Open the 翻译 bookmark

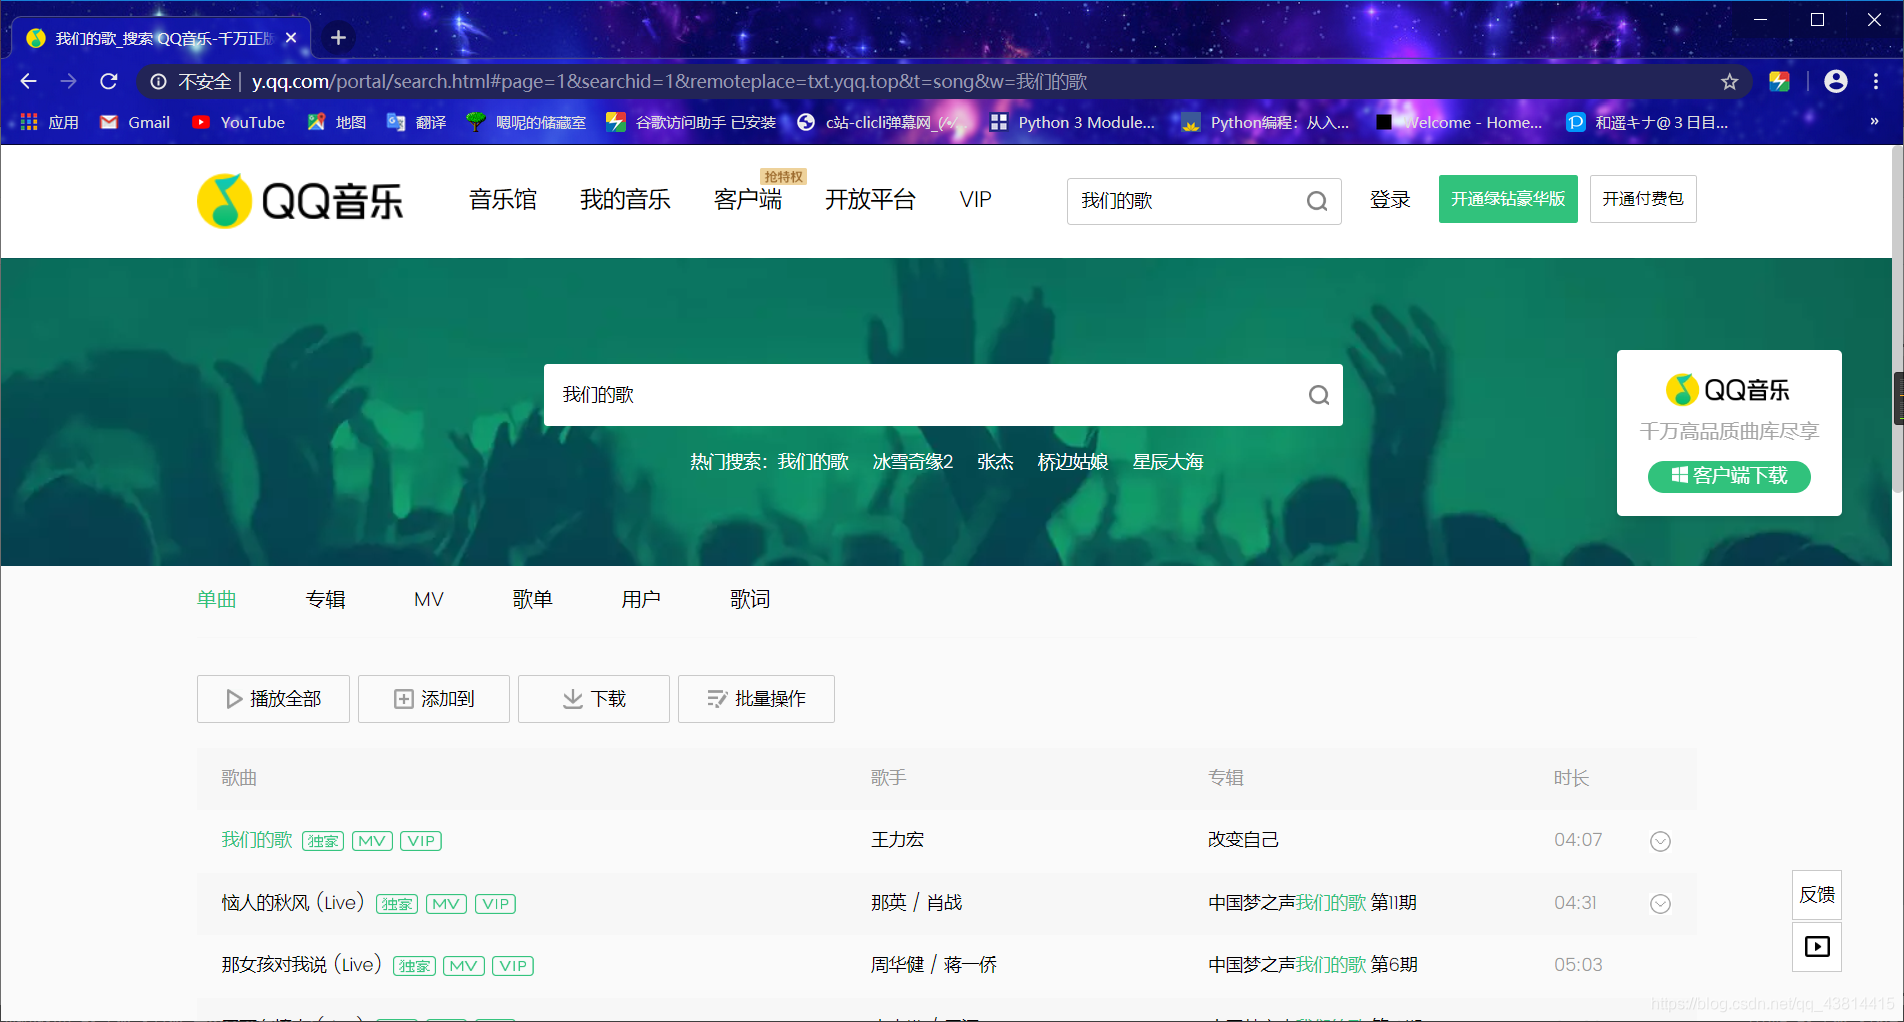click(417, 122)
